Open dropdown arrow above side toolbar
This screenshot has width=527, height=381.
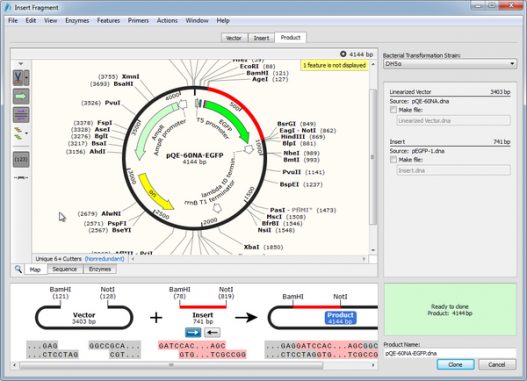21,64
